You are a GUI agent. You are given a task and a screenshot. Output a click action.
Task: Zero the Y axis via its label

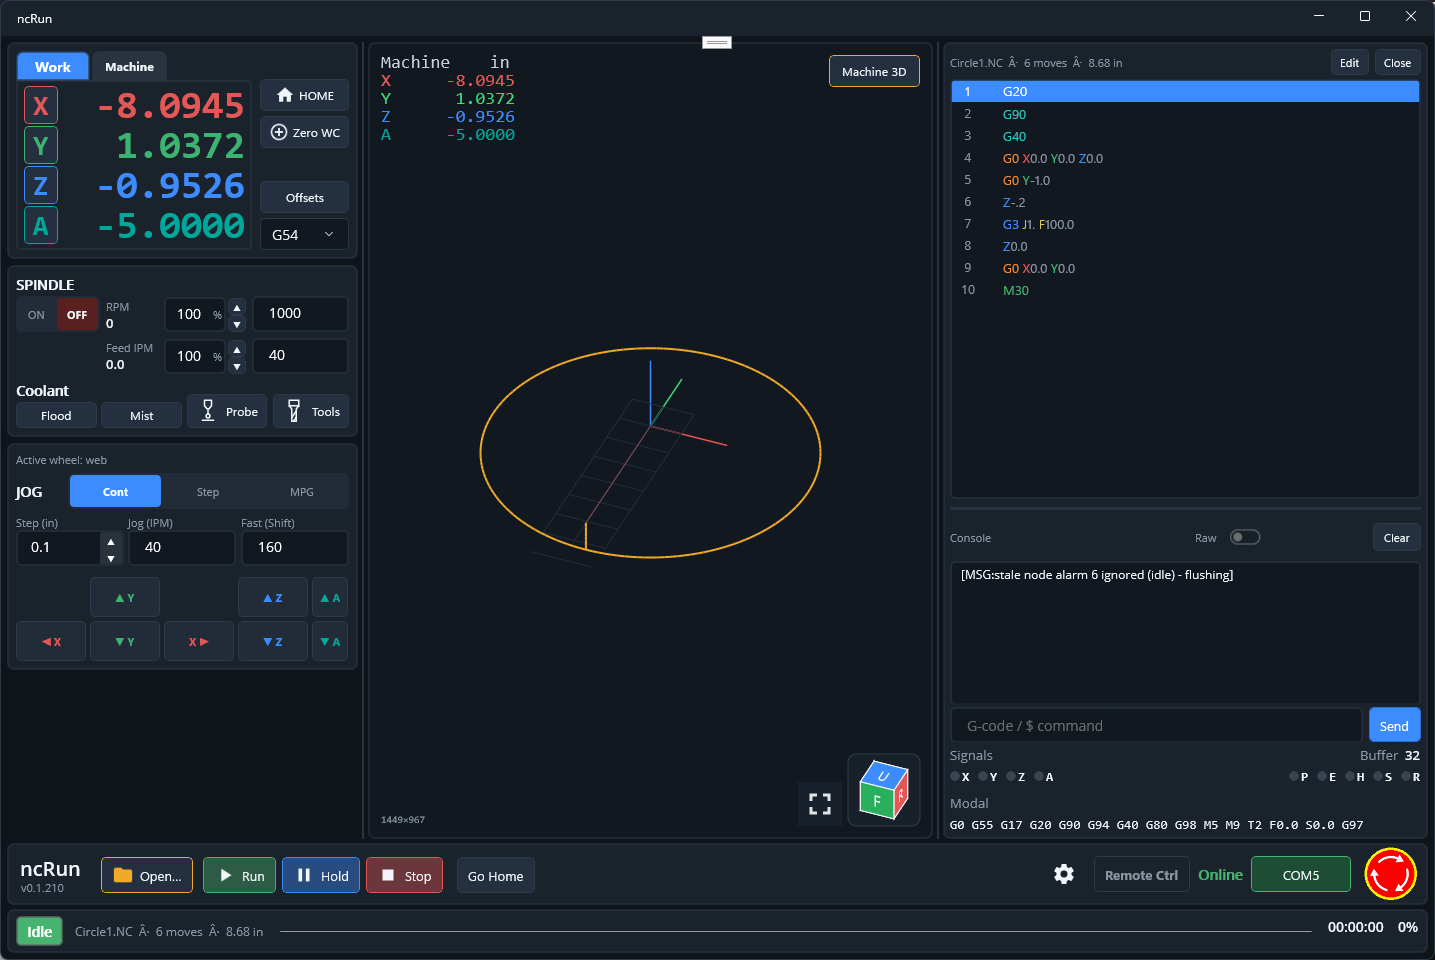pos(41,146)
